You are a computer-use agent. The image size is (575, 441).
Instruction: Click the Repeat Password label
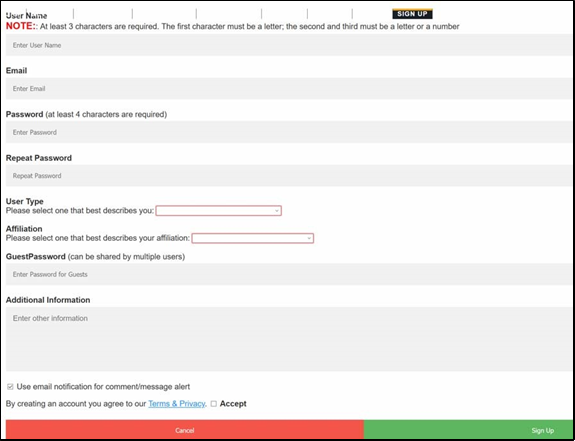pos(39,158)
